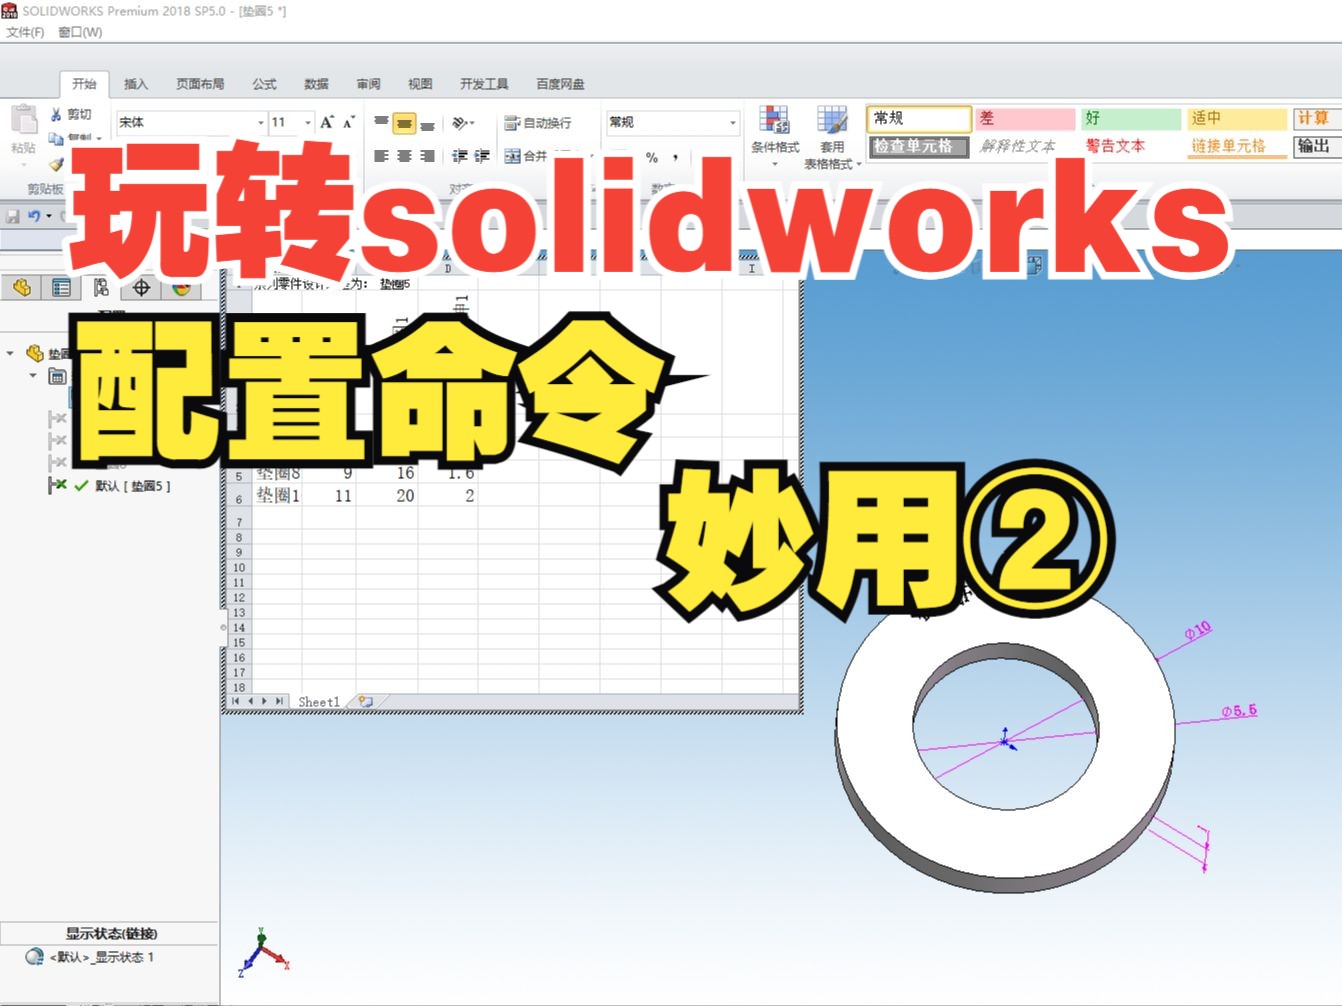Open the font size 11 dropdown
This screenshot has height=1006, width=1342.
click(308, 122)
